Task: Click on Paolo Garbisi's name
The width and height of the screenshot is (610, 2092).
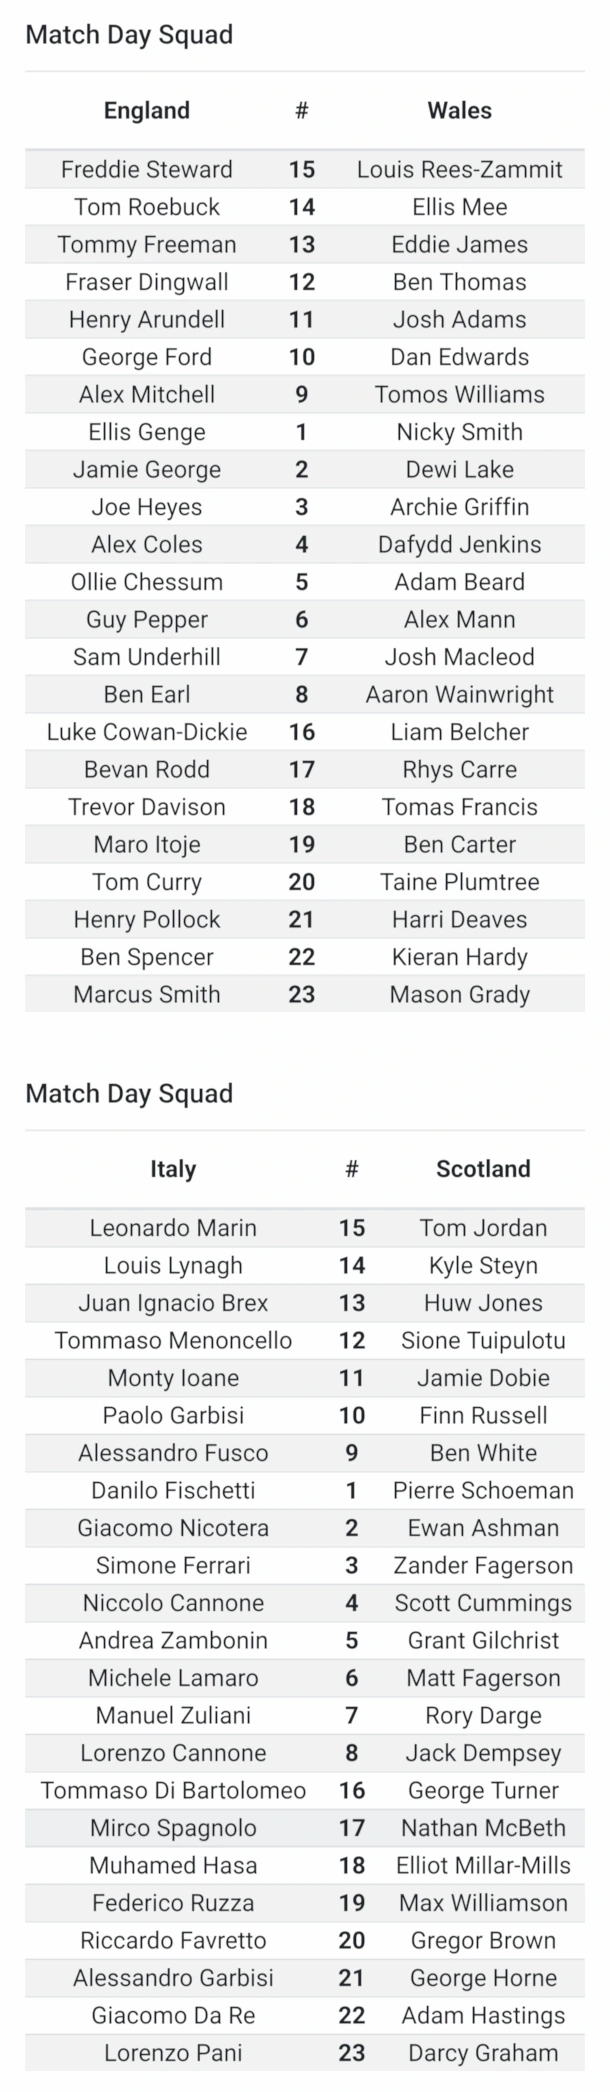Action: point(173,1415)
